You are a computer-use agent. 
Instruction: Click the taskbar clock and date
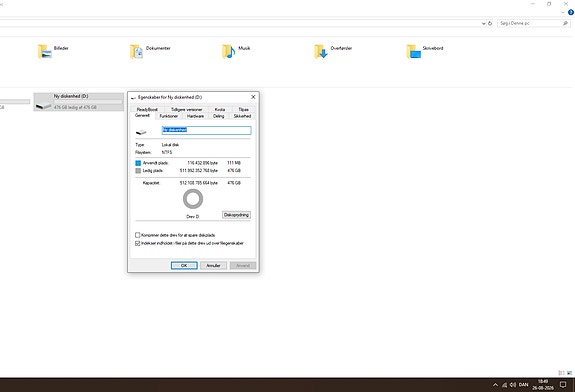[x=543, y=385]
